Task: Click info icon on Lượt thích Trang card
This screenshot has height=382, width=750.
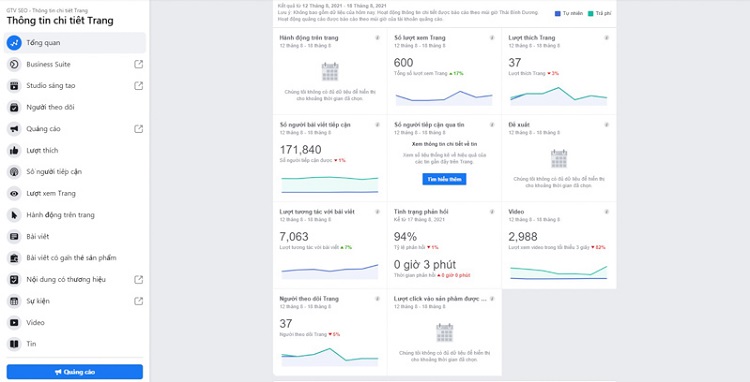Action: point(607,38)
